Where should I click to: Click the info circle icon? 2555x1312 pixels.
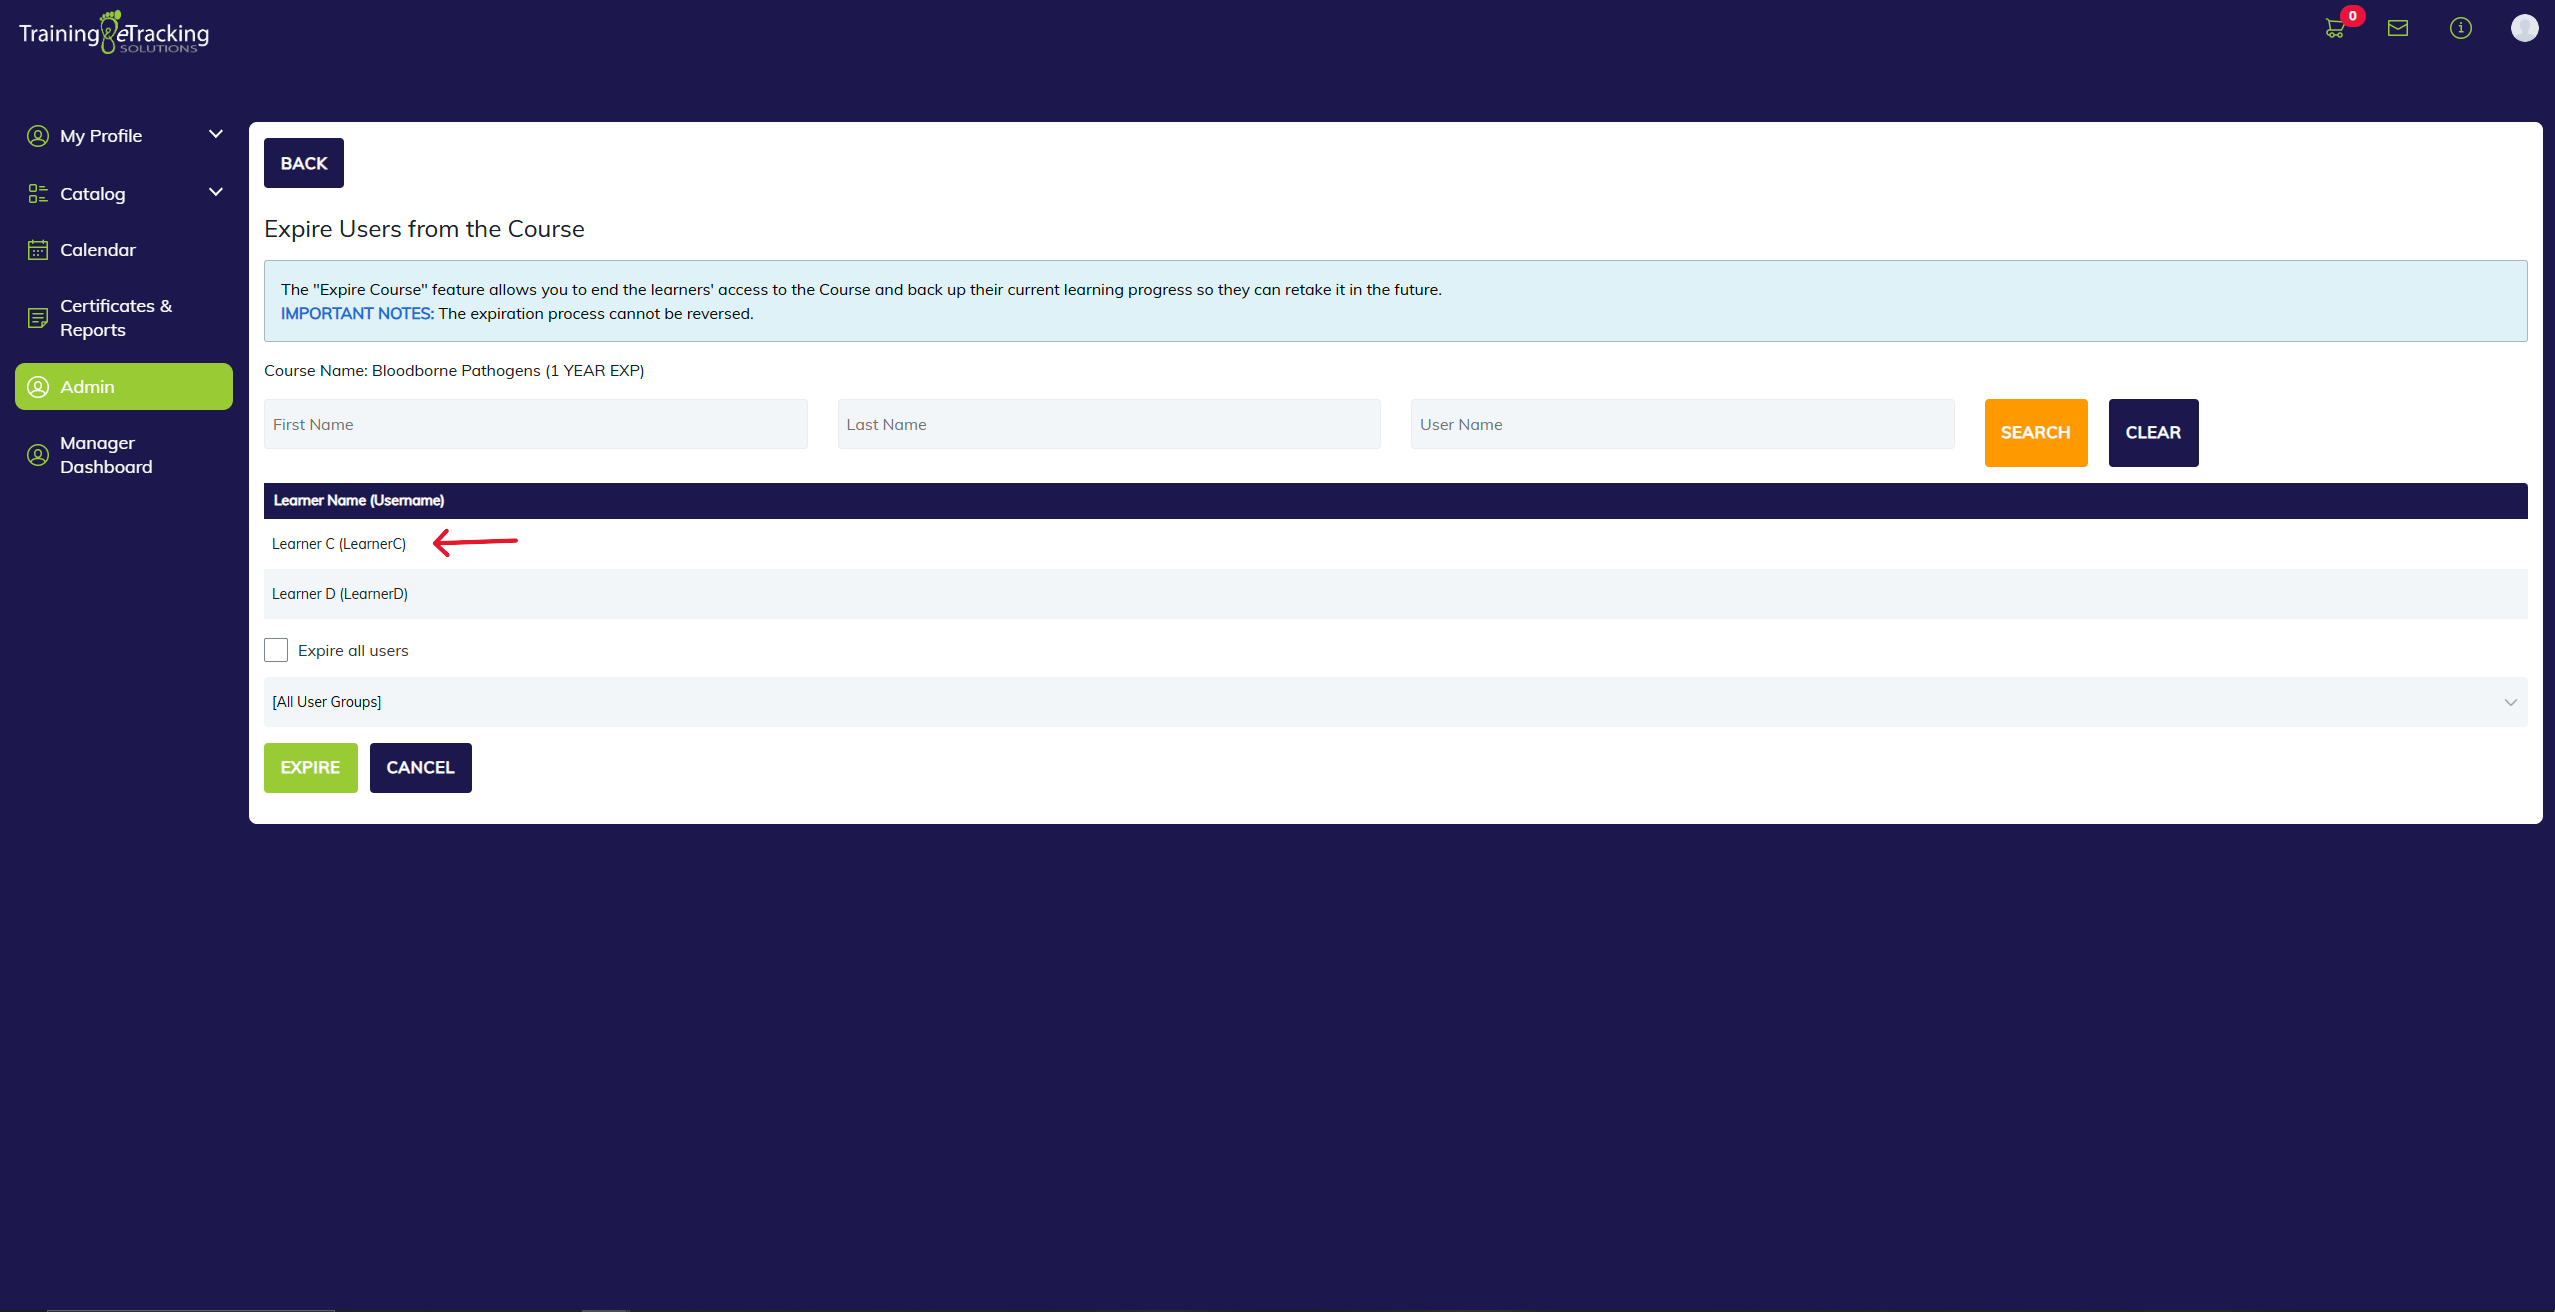click(x=2461, y=28)
